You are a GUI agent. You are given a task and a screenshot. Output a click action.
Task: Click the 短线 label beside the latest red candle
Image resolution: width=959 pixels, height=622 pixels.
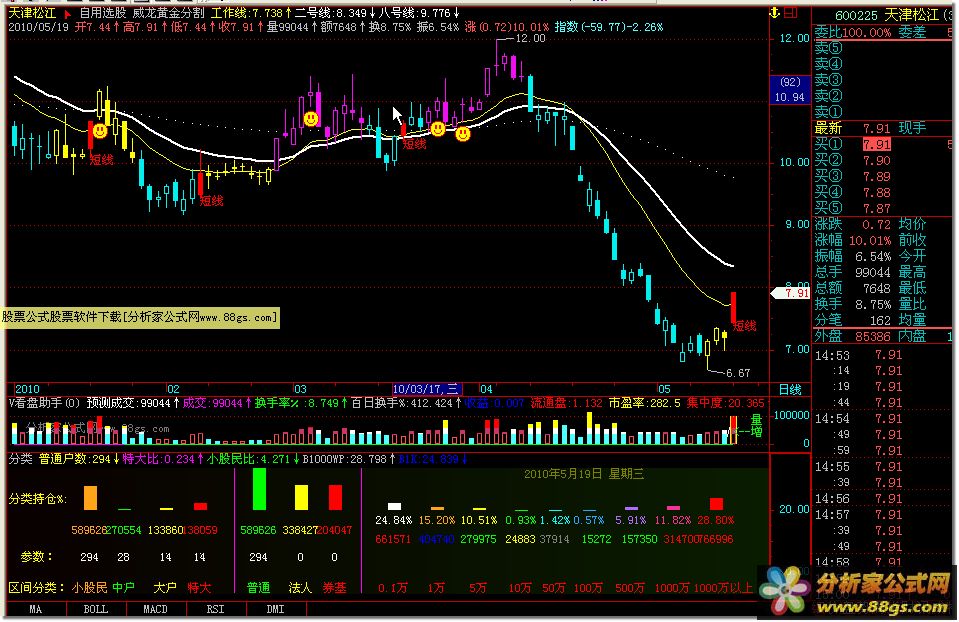pyautogui.click(x=744, y=326)
